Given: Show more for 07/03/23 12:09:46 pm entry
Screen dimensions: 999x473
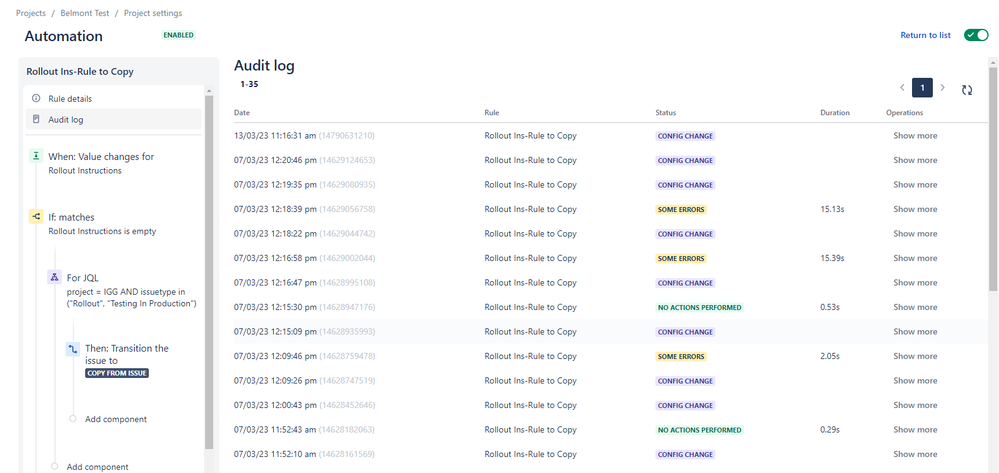Looking at the screenshot, I should point(915,356).
